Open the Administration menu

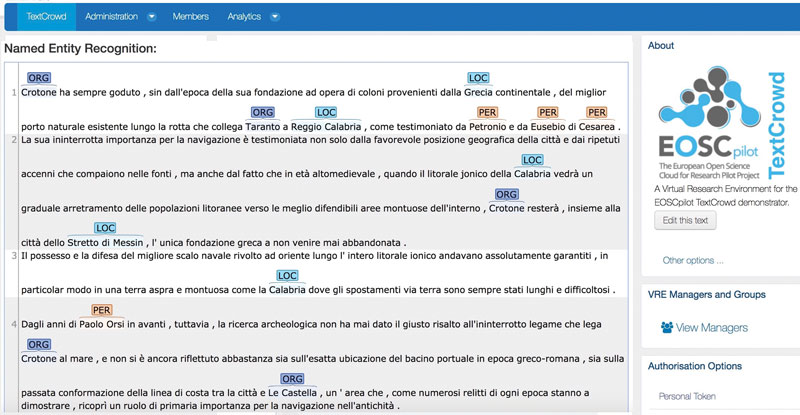[111, 16]
